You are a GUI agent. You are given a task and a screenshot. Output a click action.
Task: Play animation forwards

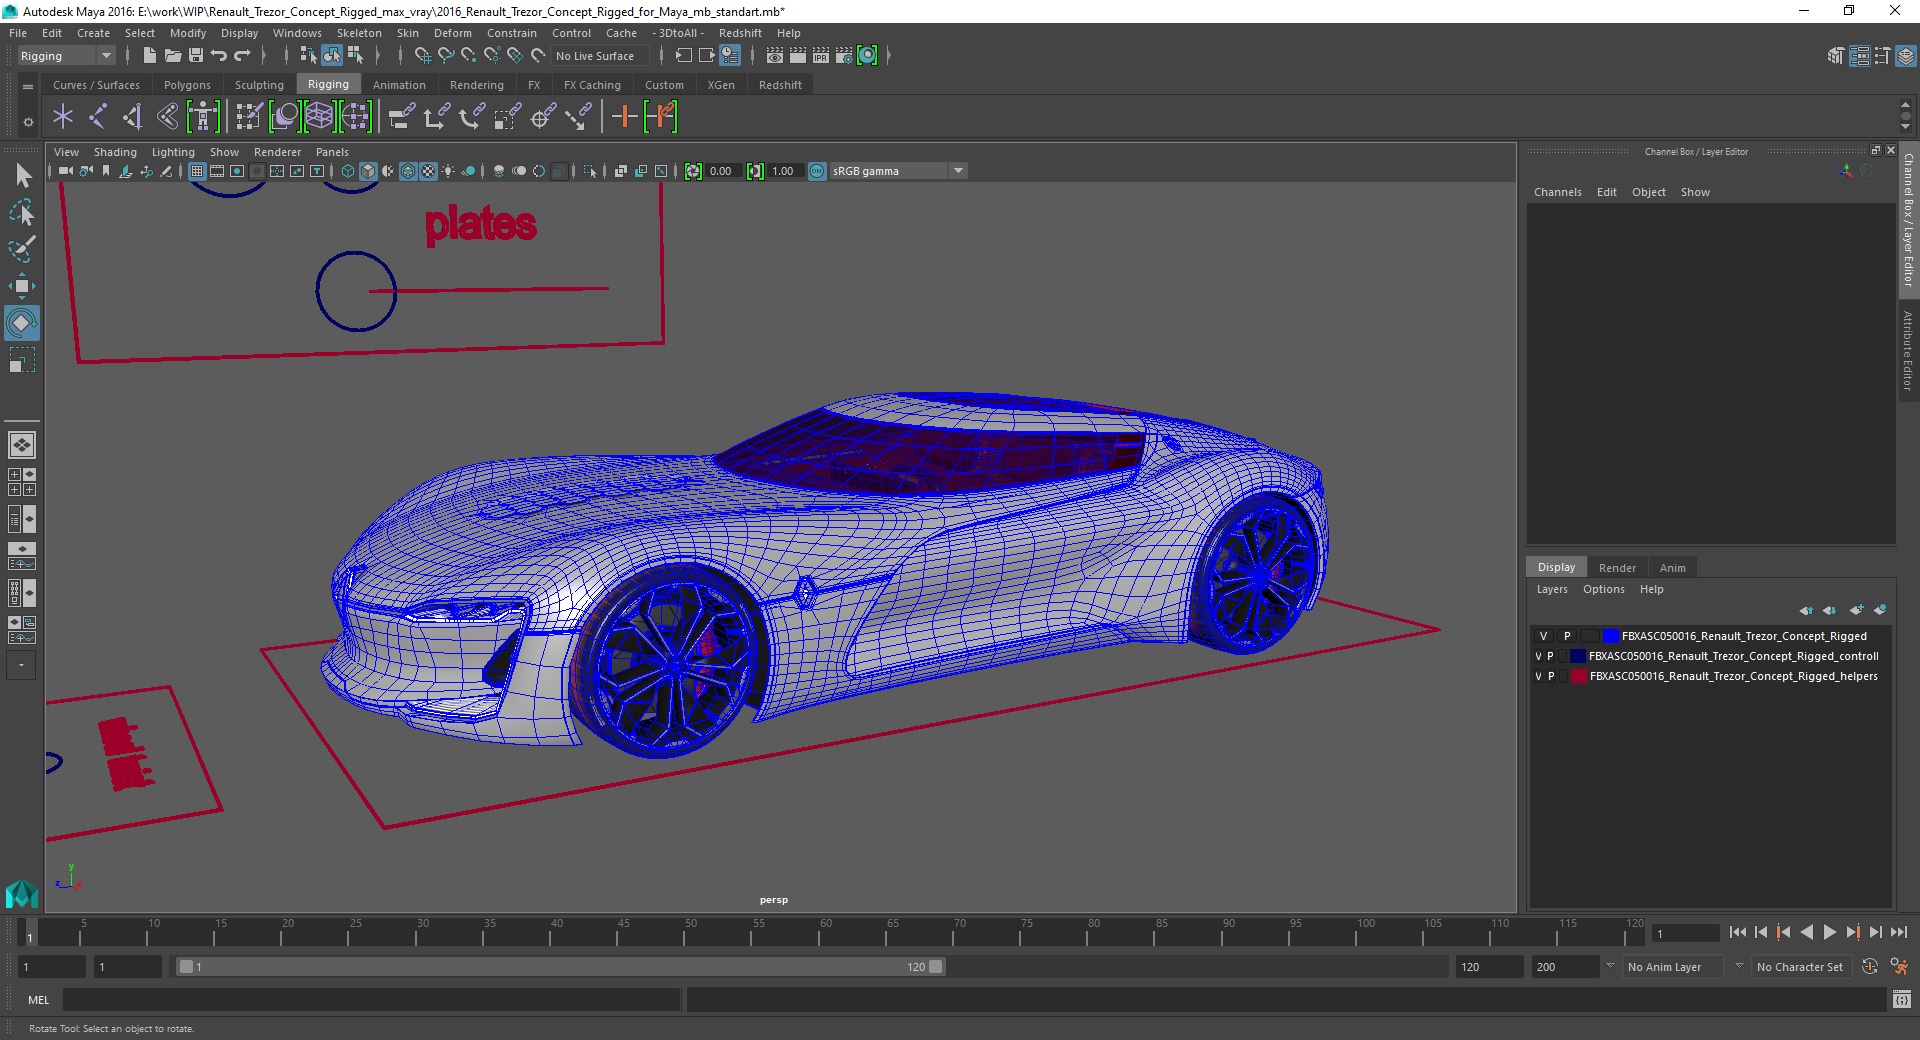click(x=1829, y=932)
